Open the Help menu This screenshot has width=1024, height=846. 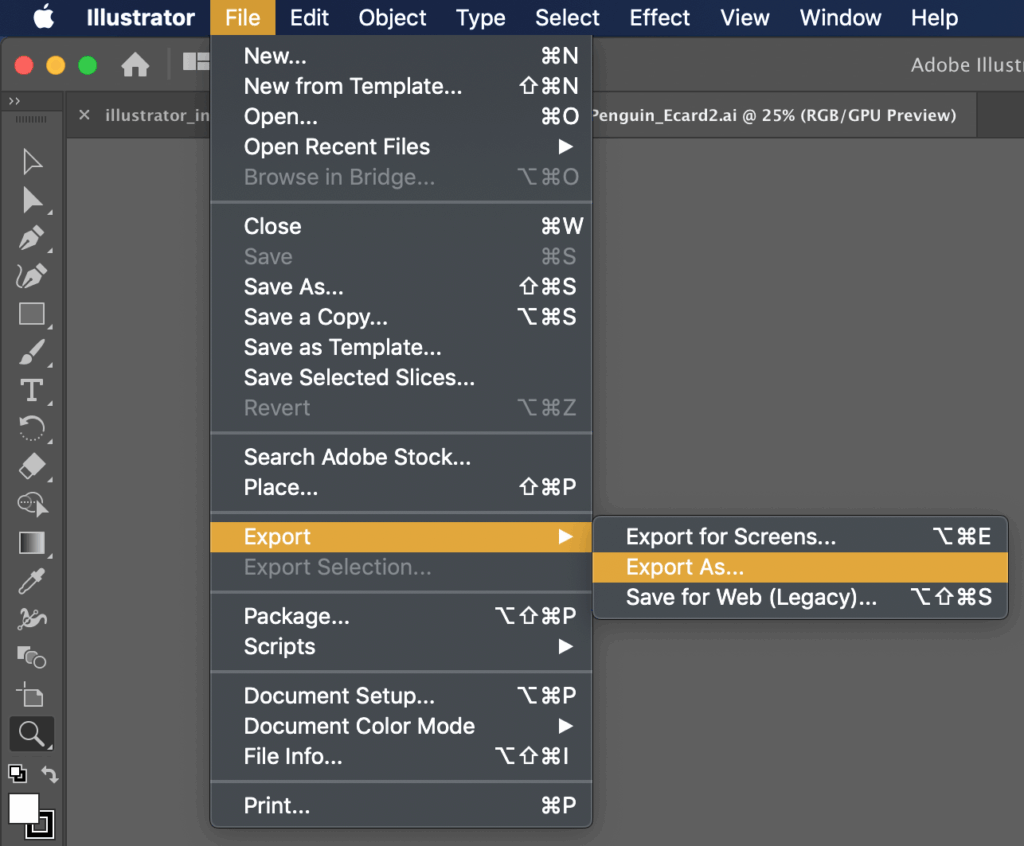tap(934, 18)
